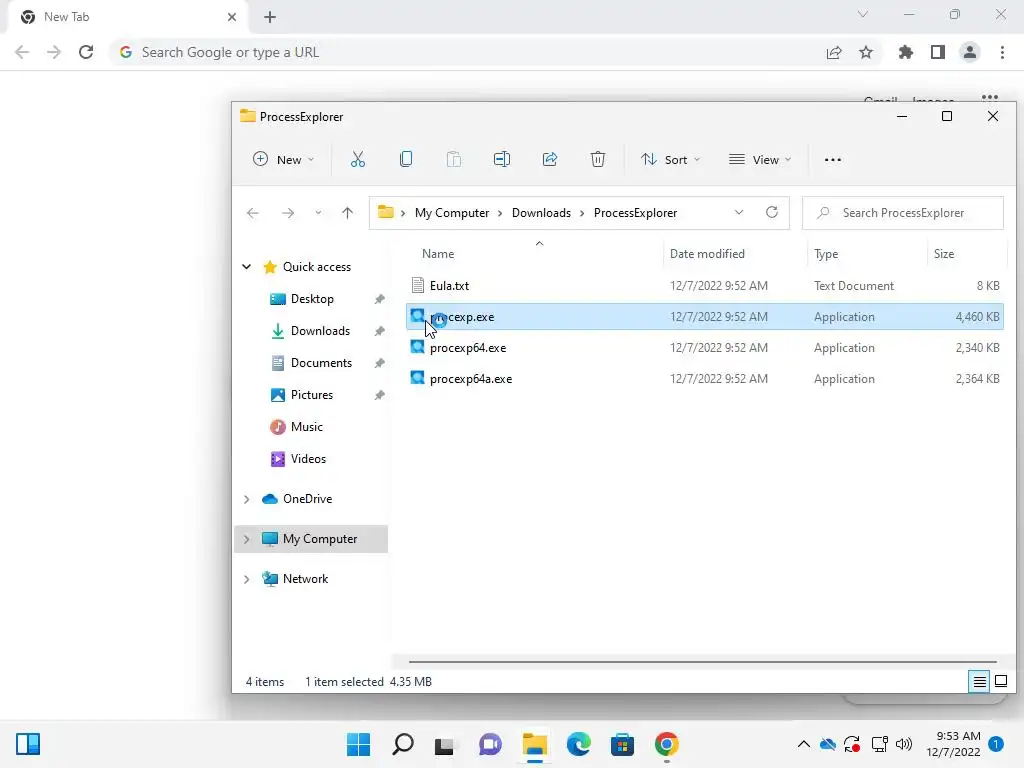The height and width of the screenshot is (768, 1024).
Task: Open Chrome Extensions puzzle icon
Action: tap(906, 52)
